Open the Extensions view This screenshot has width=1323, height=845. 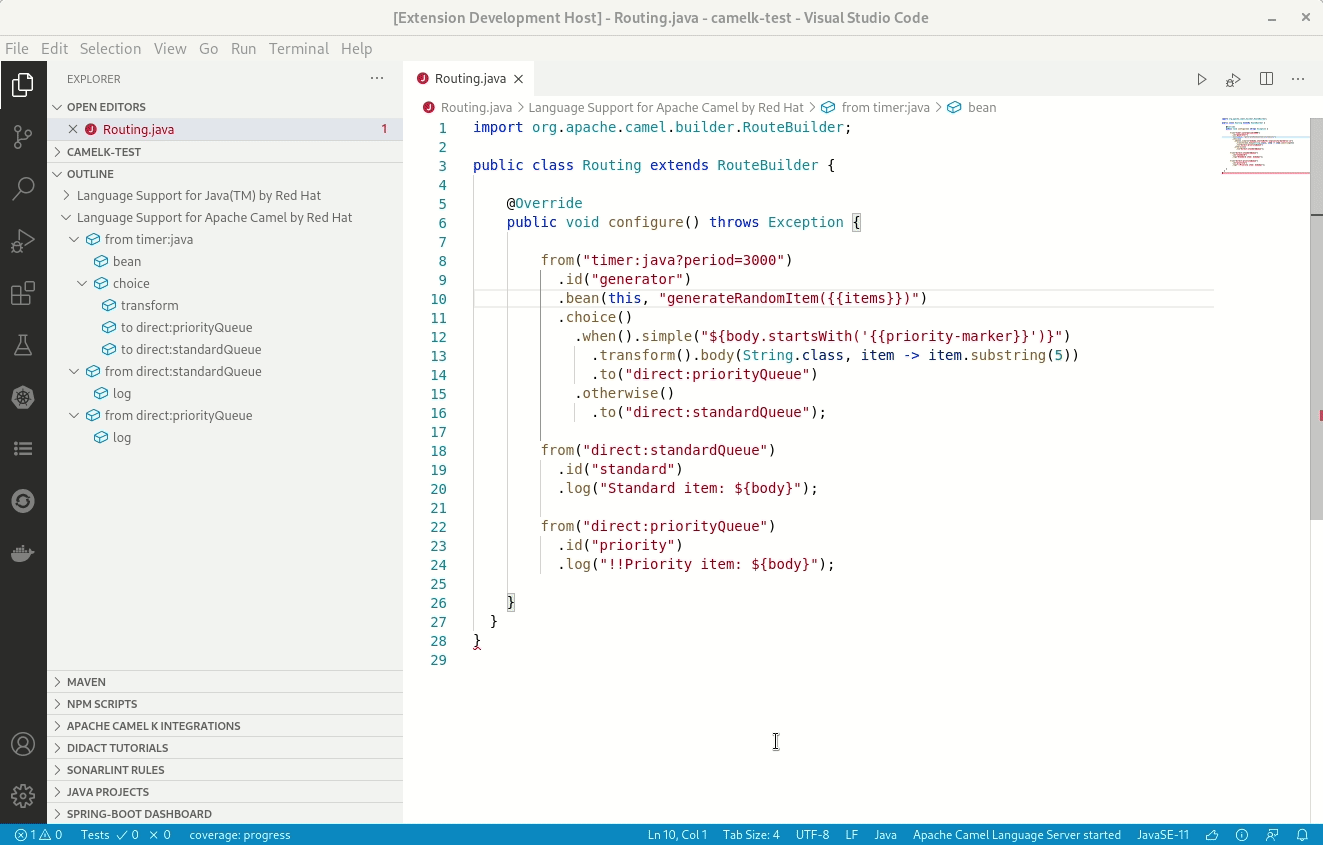pyautogui.click(x=23, y=294)
